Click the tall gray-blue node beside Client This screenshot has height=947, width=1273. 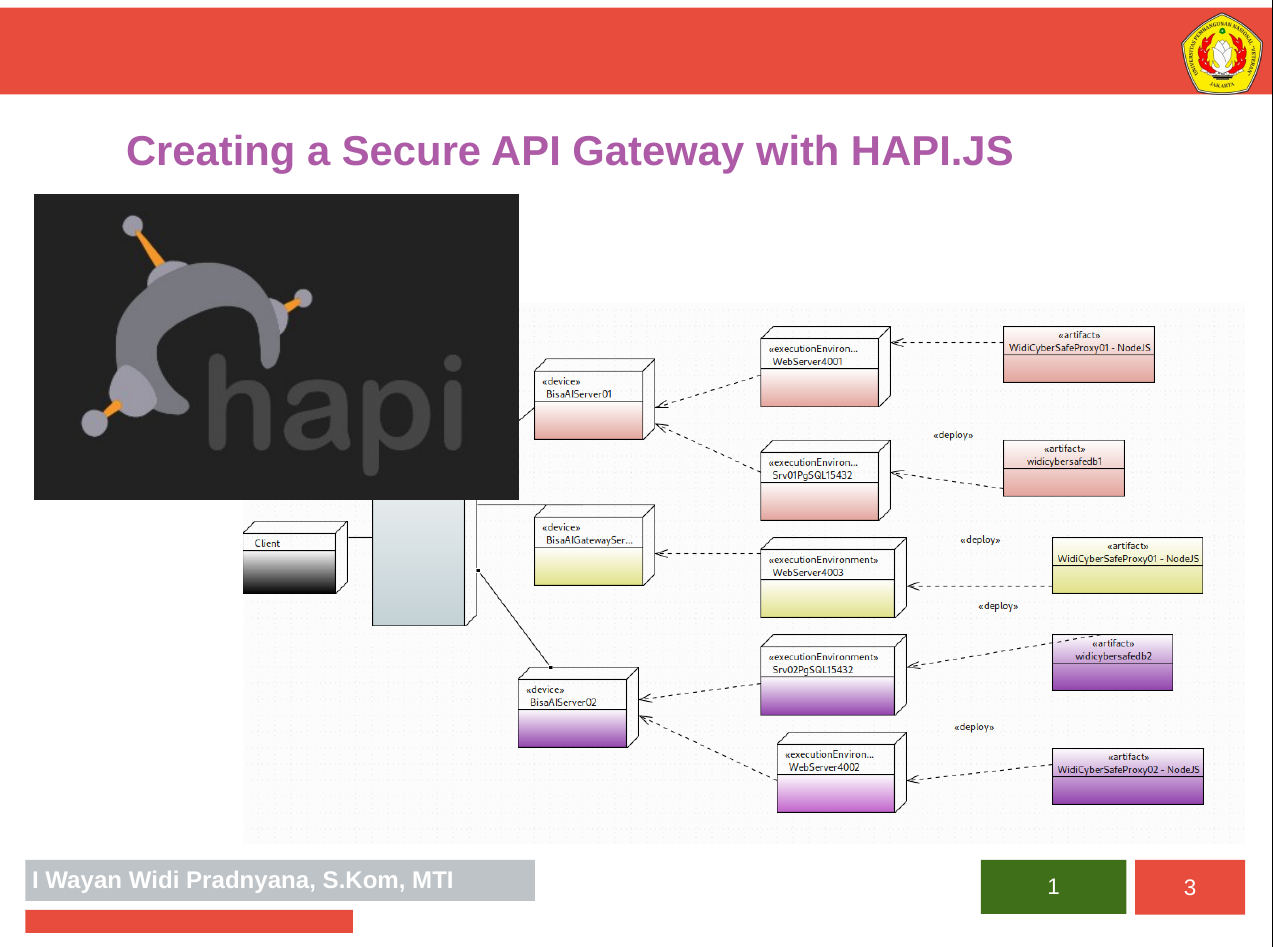424,562
